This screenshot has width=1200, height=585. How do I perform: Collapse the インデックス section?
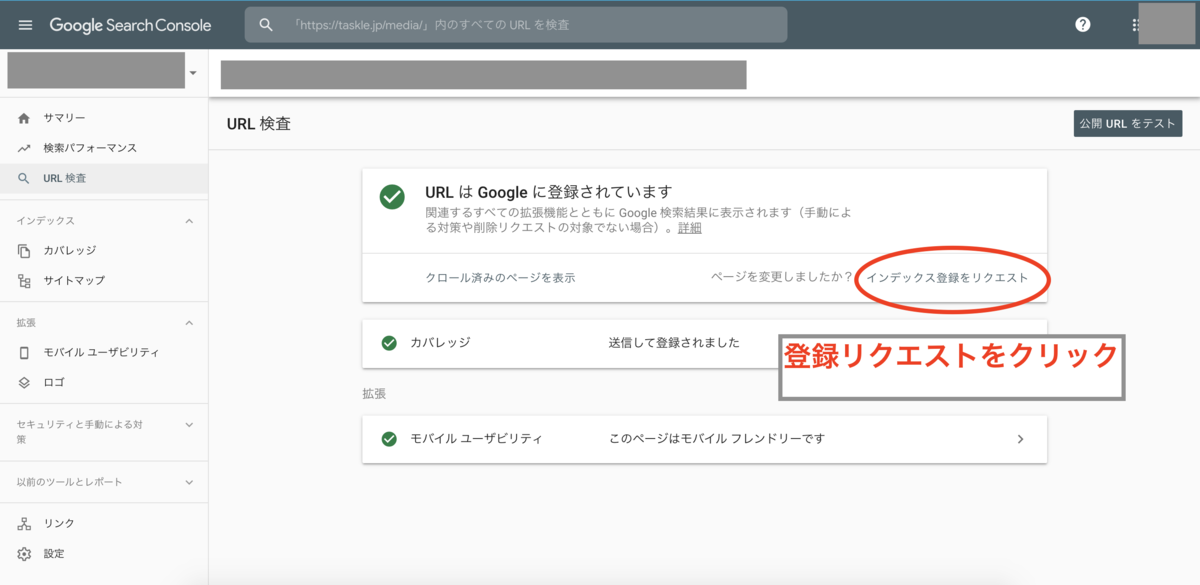tap(190, 221)
